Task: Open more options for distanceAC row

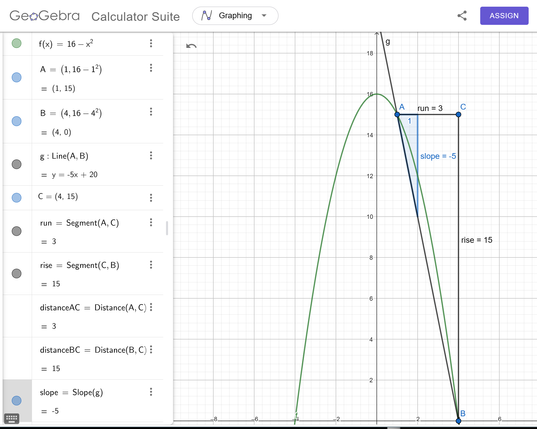Action: 151,307
